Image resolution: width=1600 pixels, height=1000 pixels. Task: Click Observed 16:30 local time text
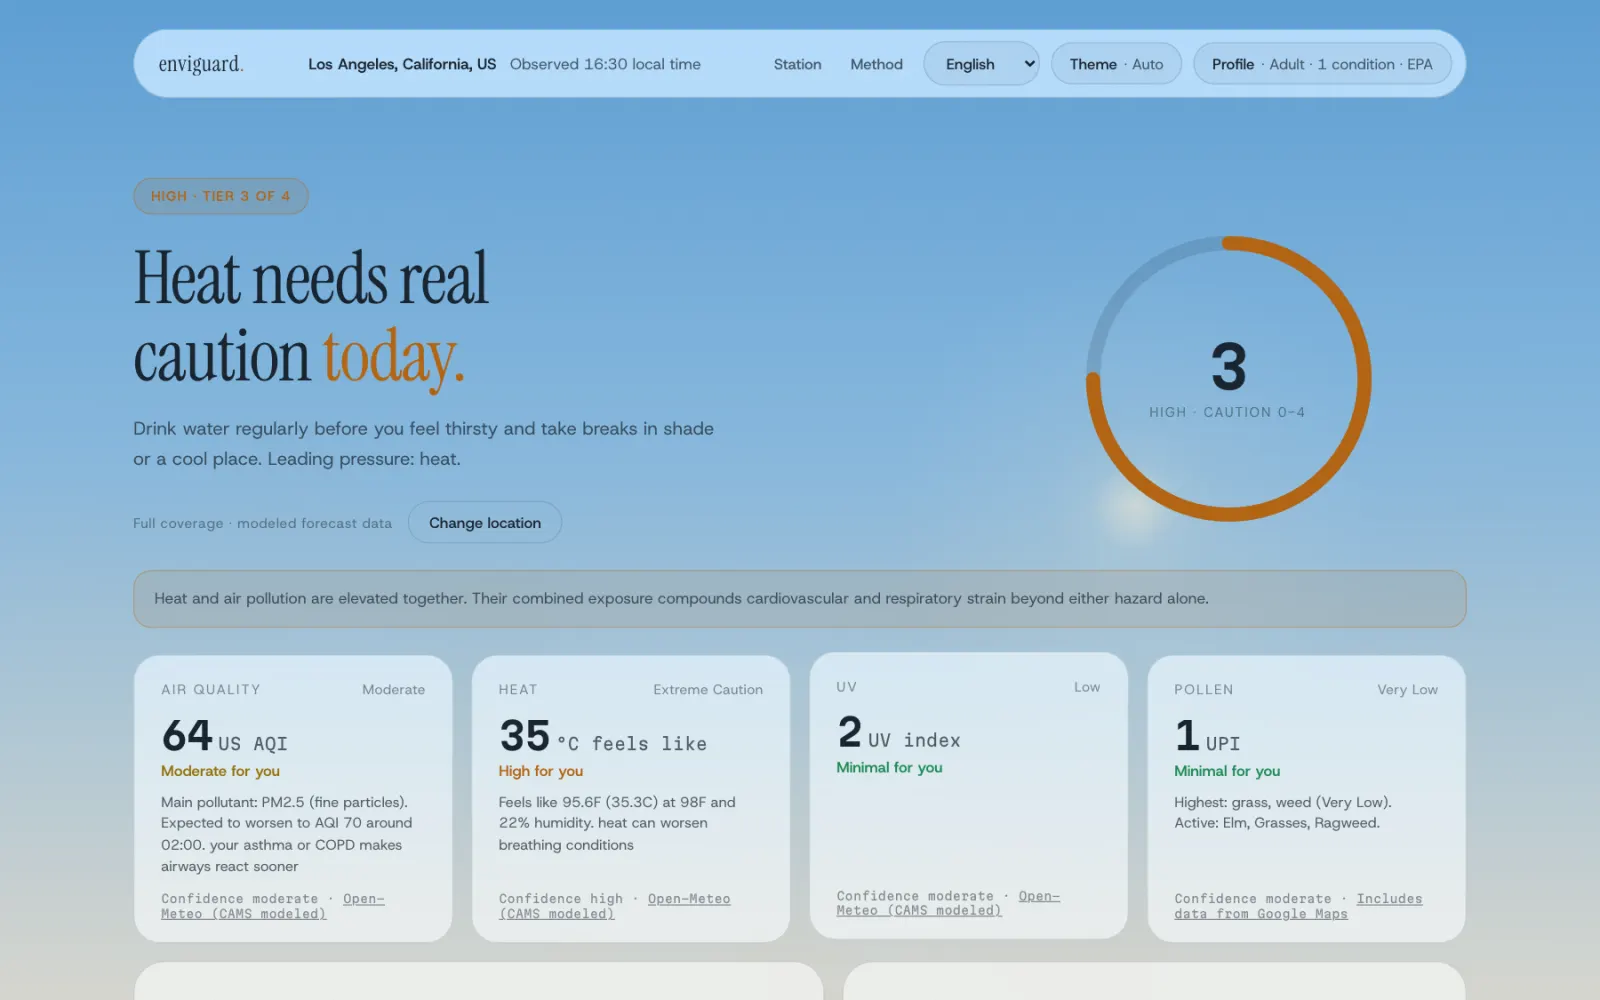point(605,64)
